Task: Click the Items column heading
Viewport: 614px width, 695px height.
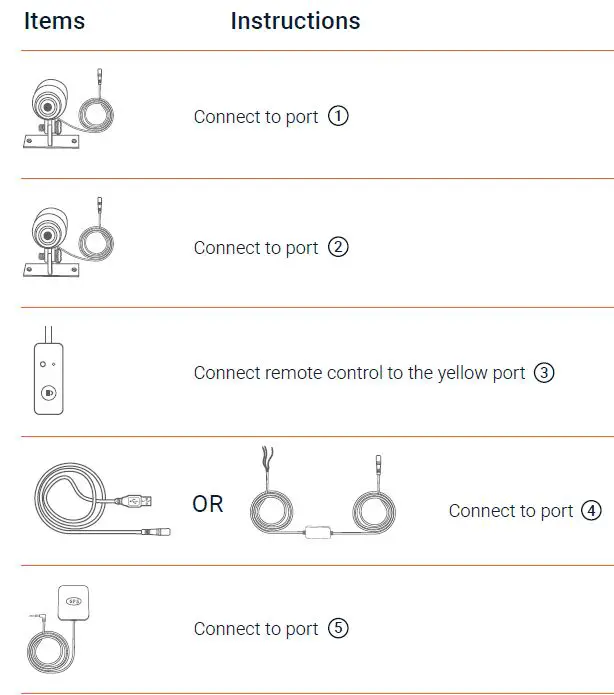Action: click(x=55, y=21)
